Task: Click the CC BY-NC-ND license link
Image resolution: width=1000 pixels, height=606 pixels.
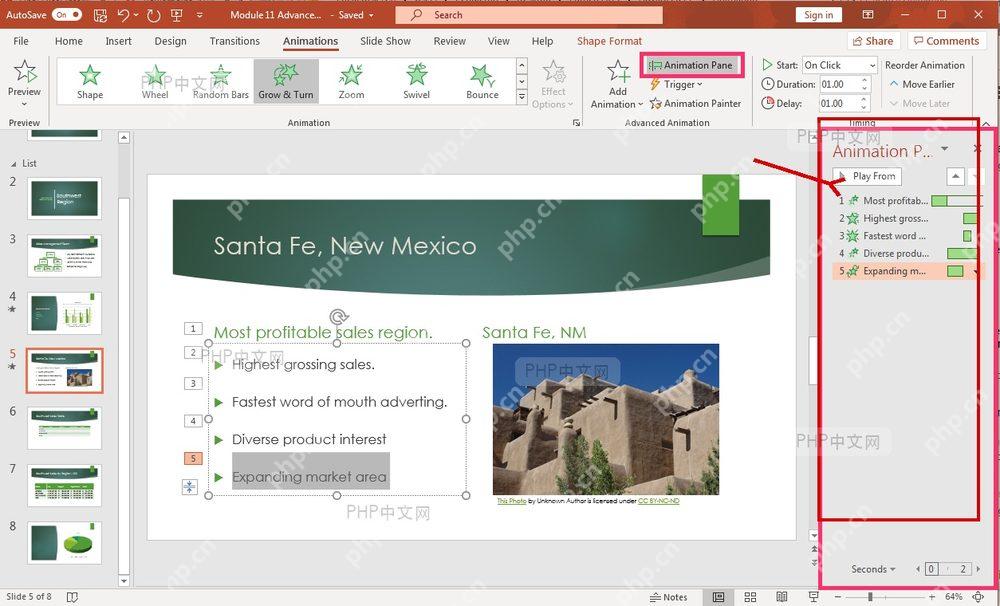Action: pos(659,501)
